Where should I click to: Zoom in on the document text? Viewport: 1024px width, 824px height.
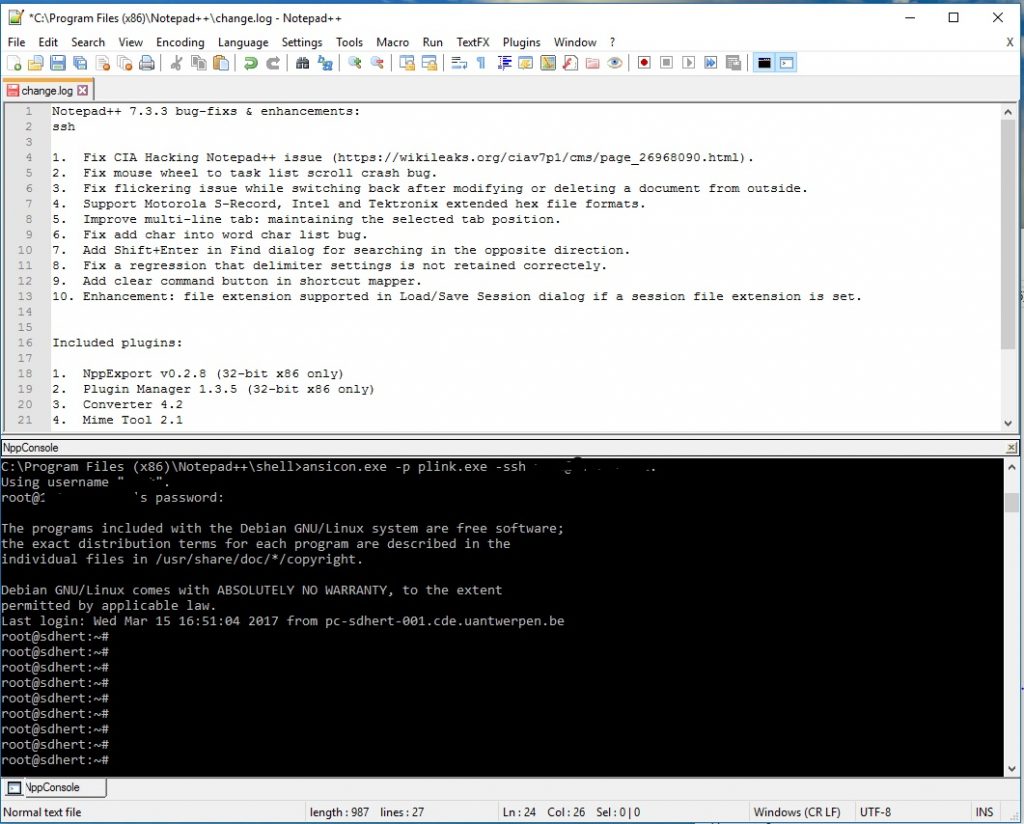[354, 62]
